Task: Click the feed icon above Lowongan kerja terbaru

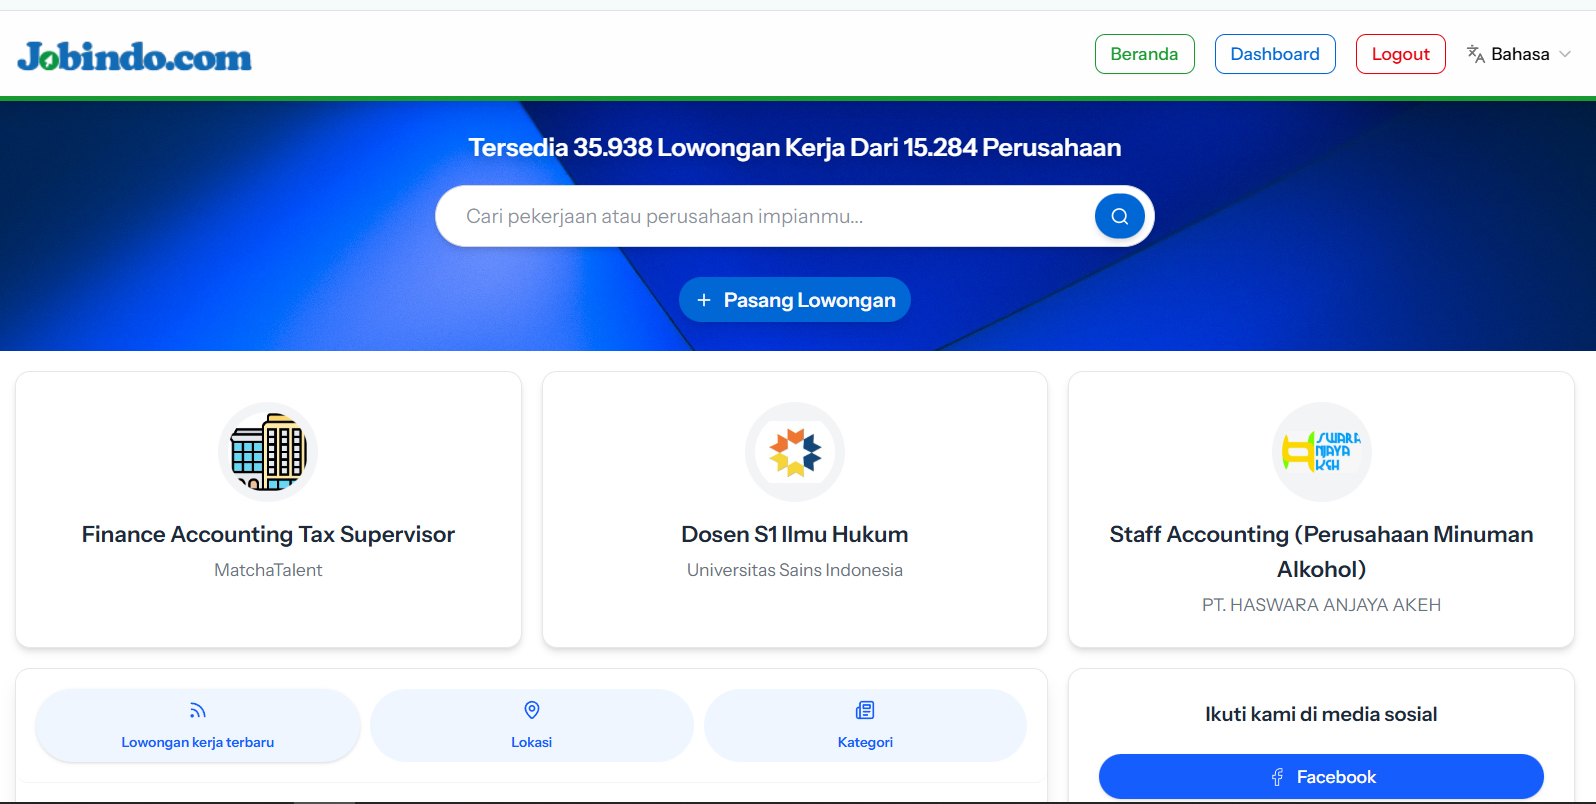Action: (198, 710)
